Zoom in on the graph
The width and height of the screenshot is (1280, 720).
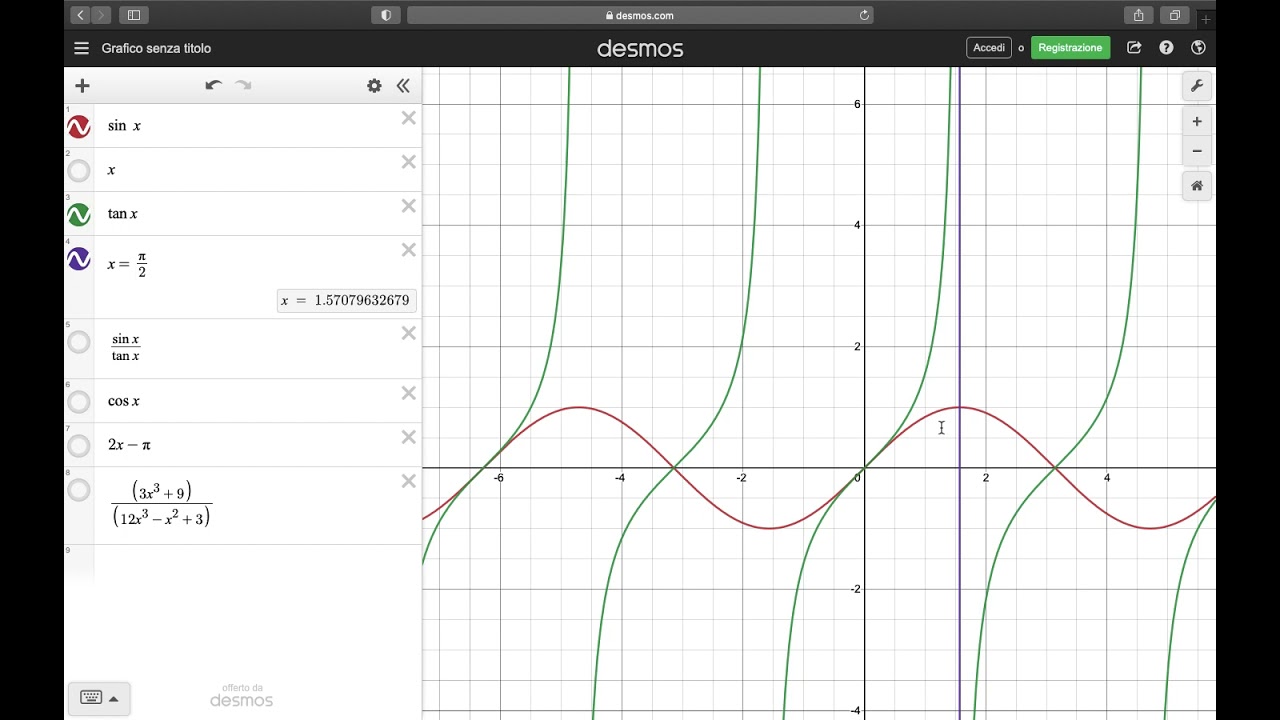click(x=1197, y=122)
